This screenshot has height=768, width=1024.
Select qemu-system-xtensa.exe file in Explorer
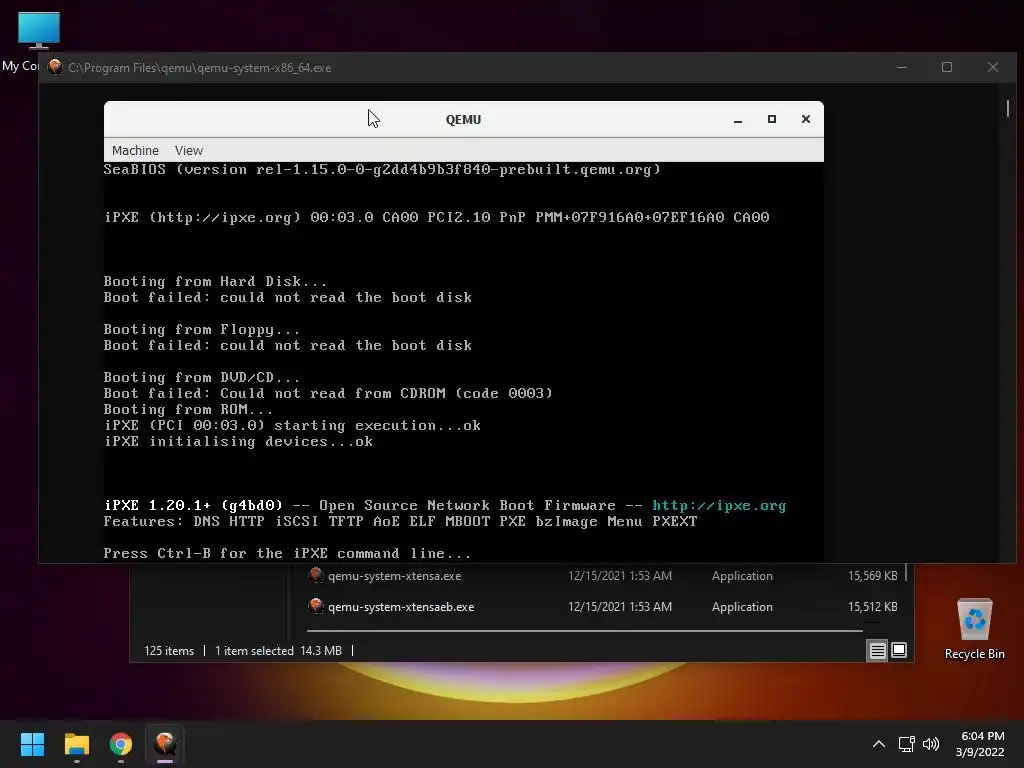(x=601, y=576)
